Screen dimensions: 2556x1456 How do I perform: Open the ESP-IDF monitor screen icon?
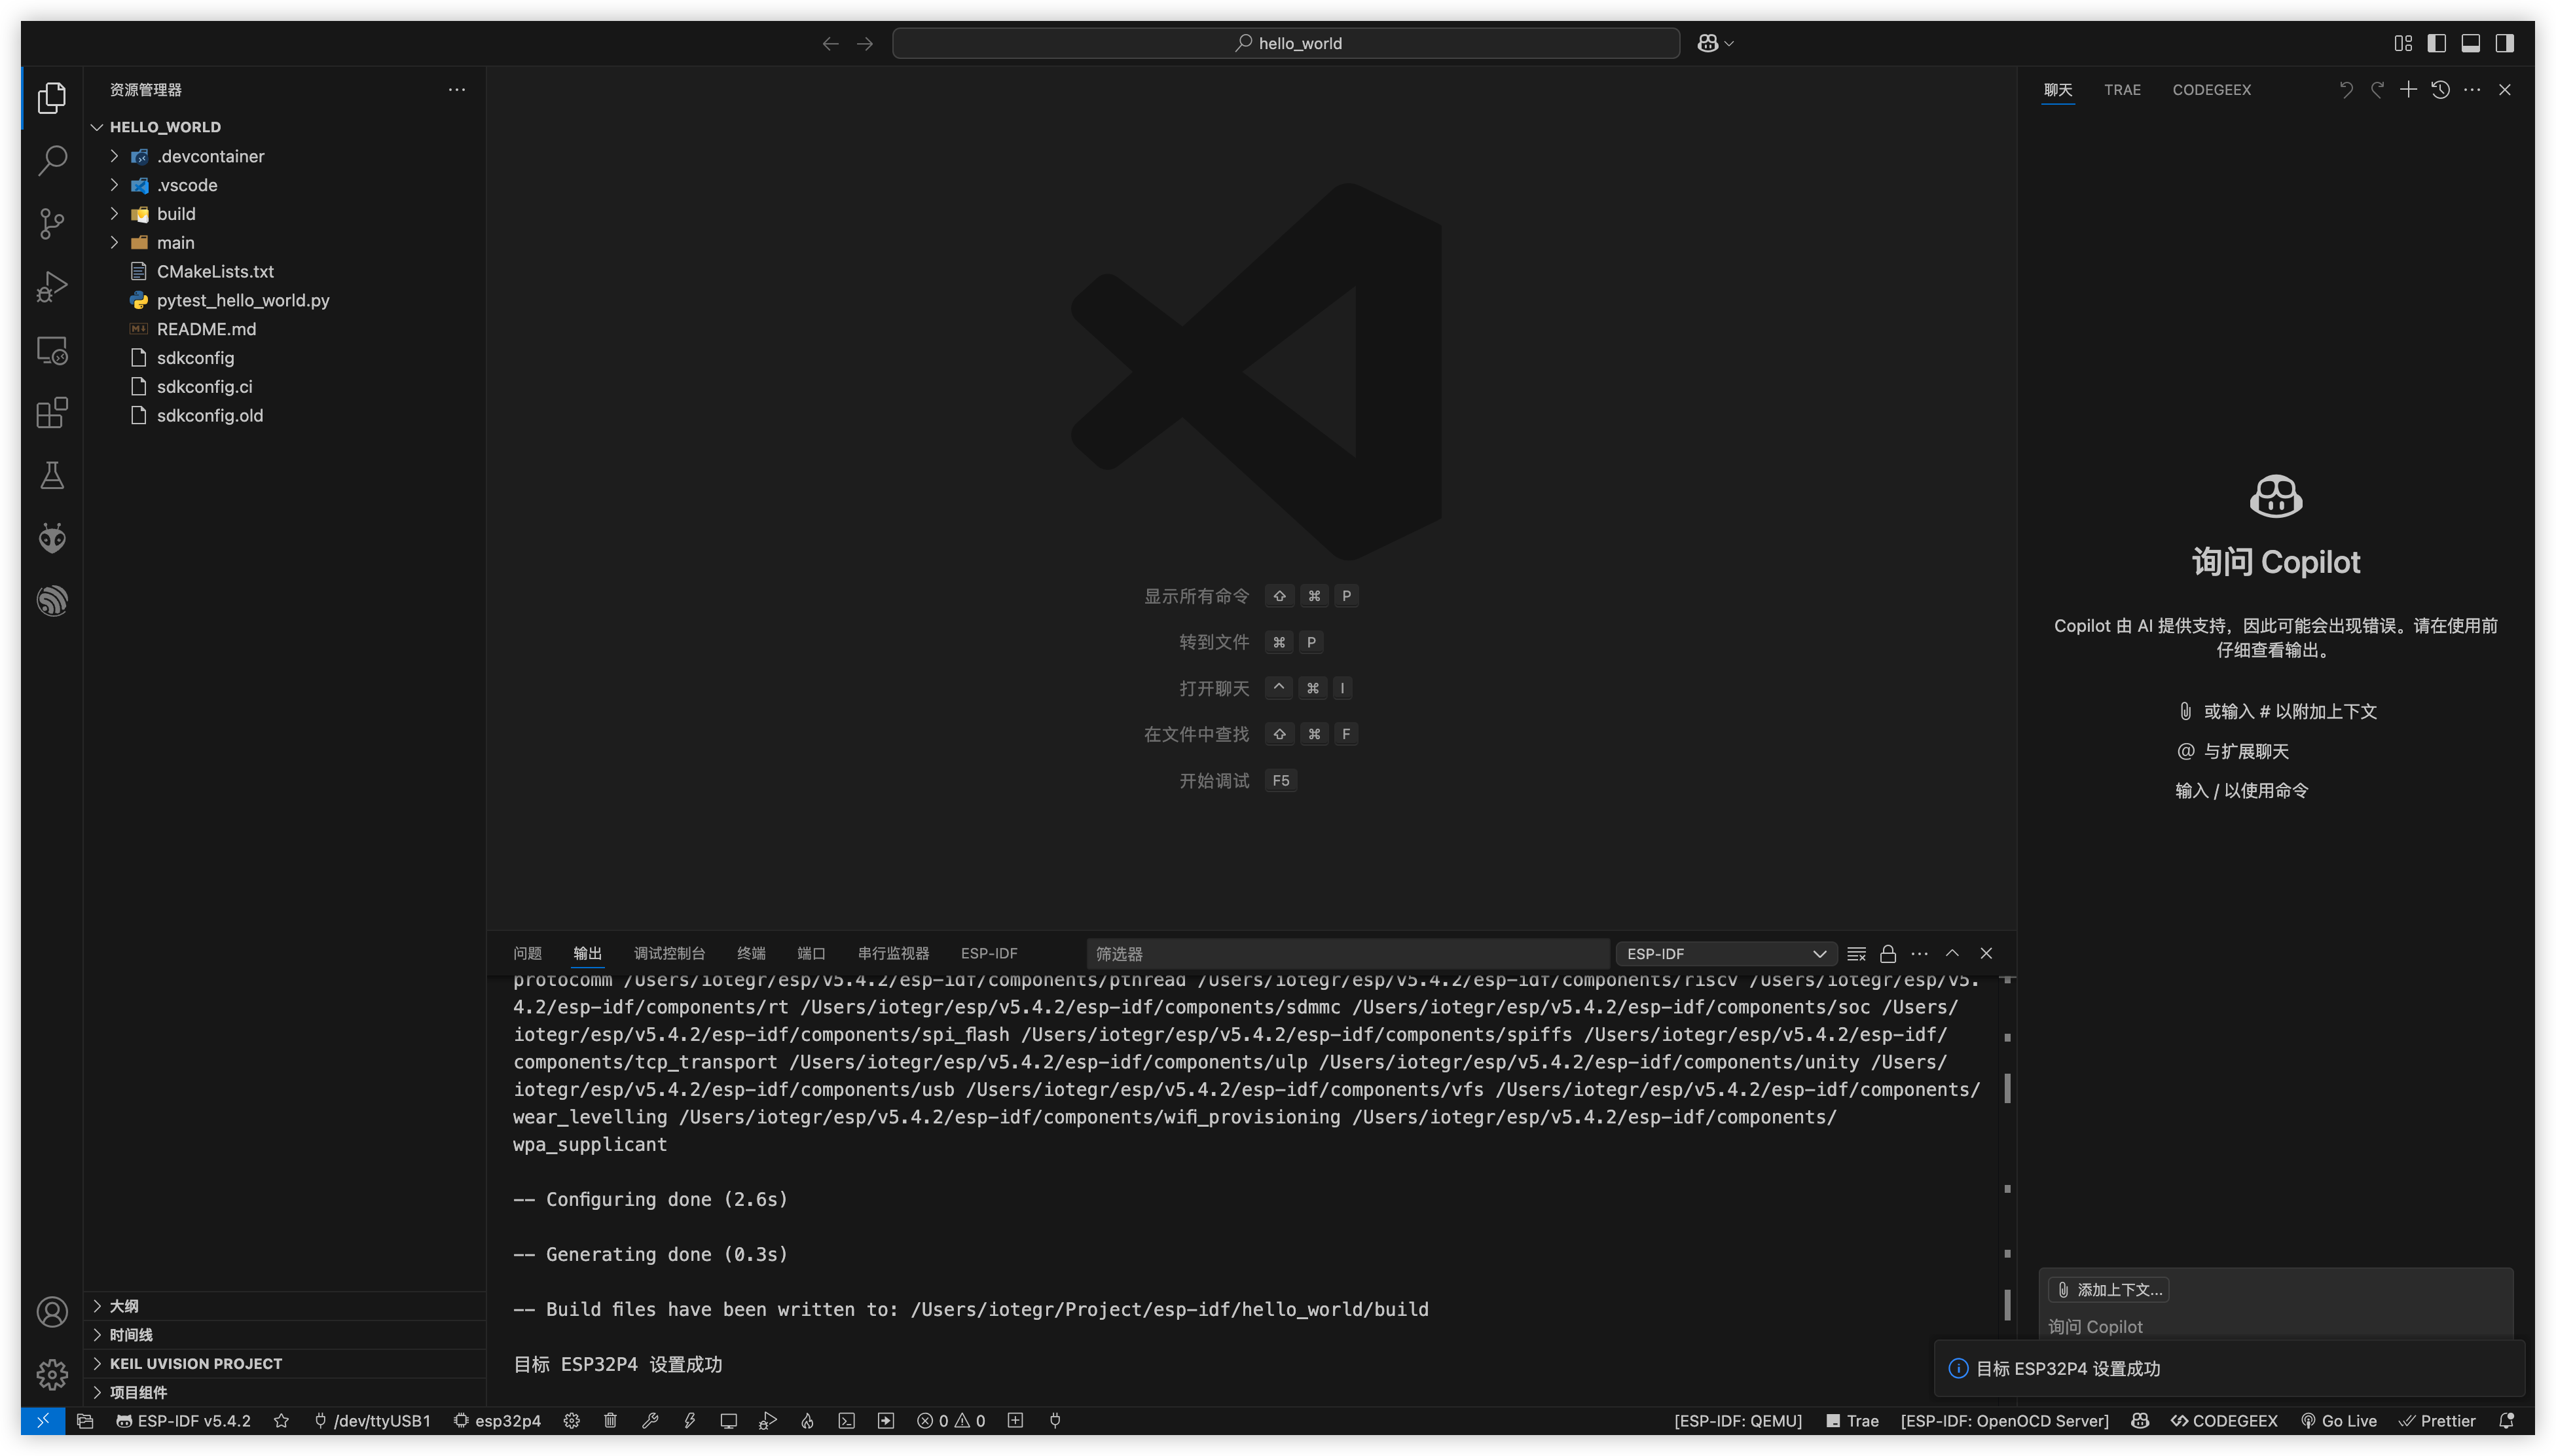coord(729,1420)
